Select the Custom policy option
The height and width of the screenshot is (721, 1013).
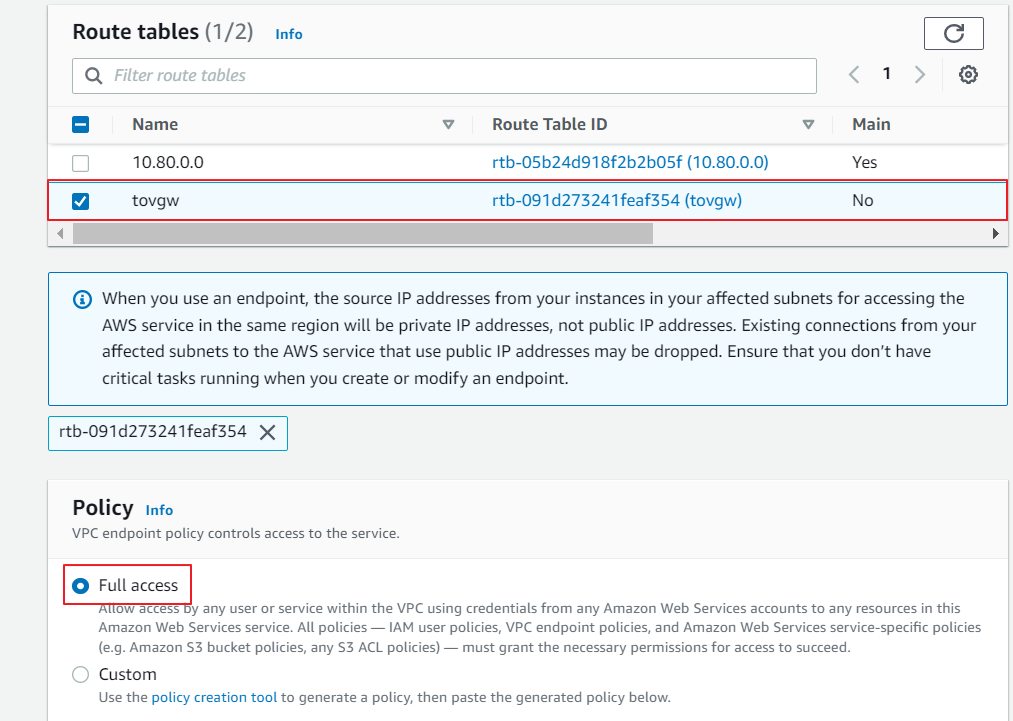click(x=81, y=675)
